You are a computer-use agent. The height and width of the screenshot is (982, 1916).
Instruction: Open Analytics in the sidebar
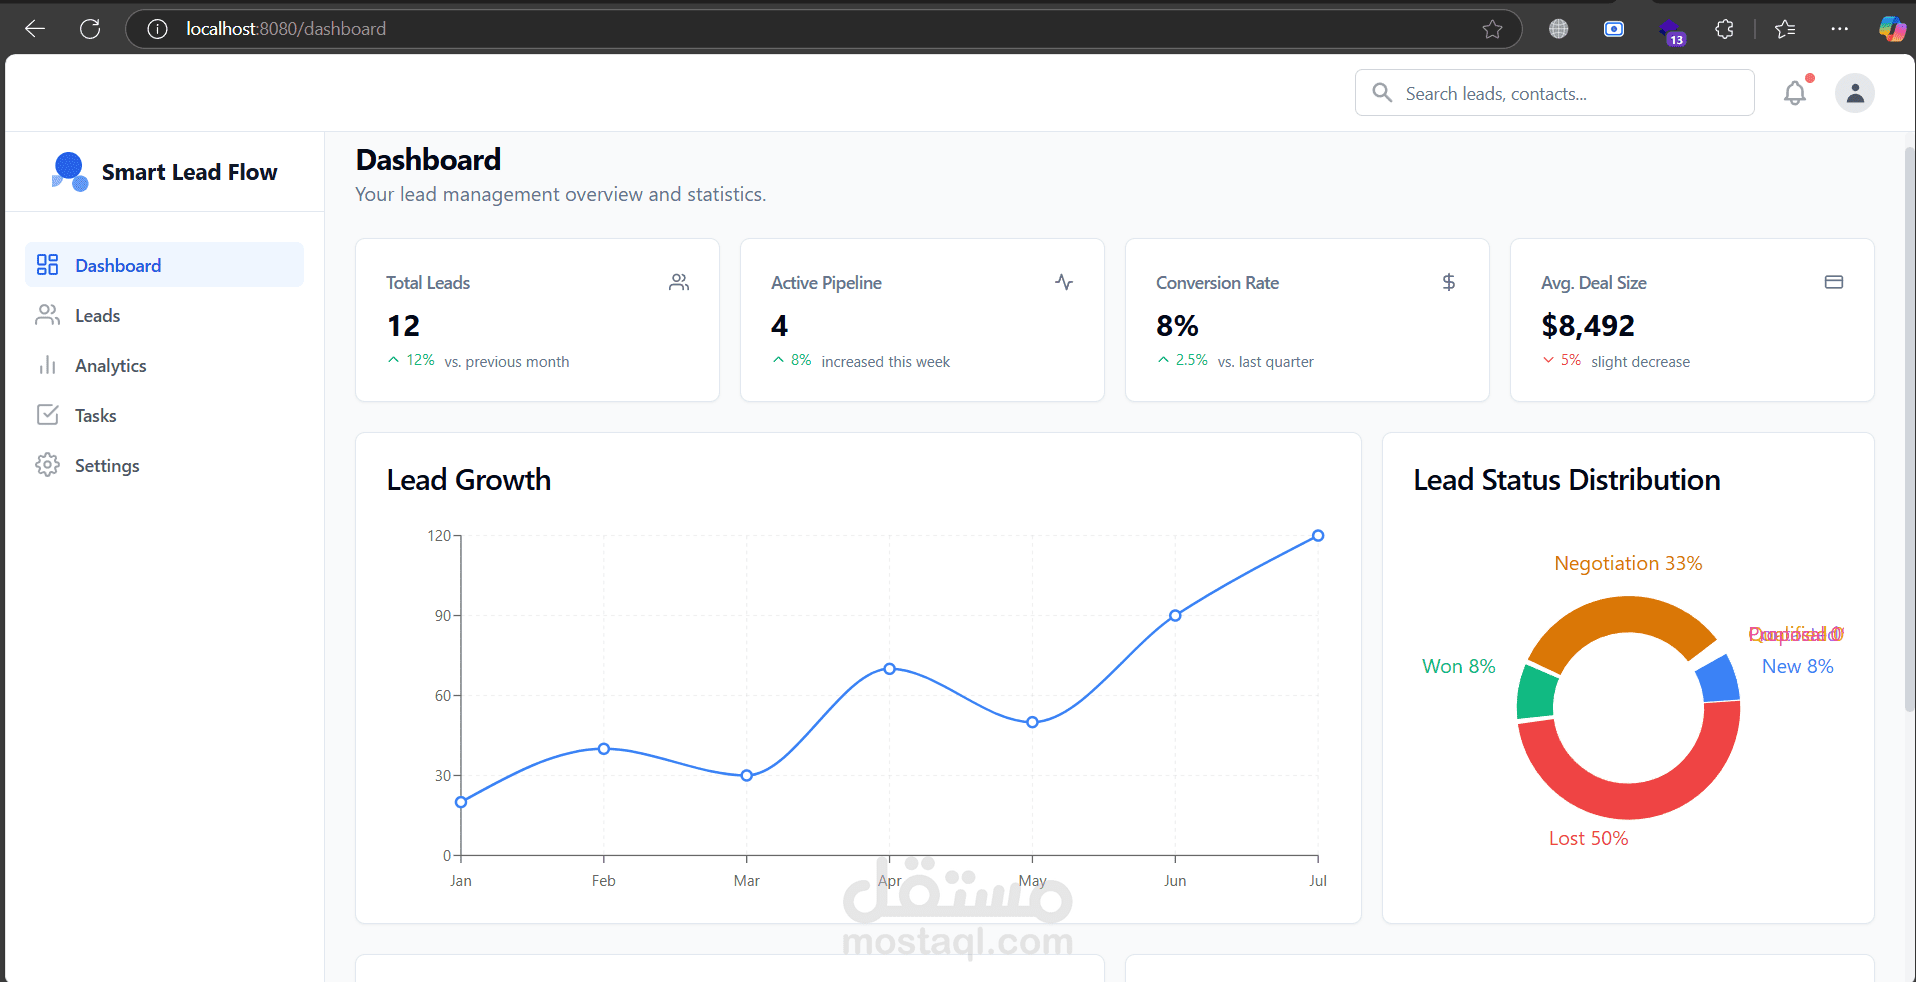[164, 365]
